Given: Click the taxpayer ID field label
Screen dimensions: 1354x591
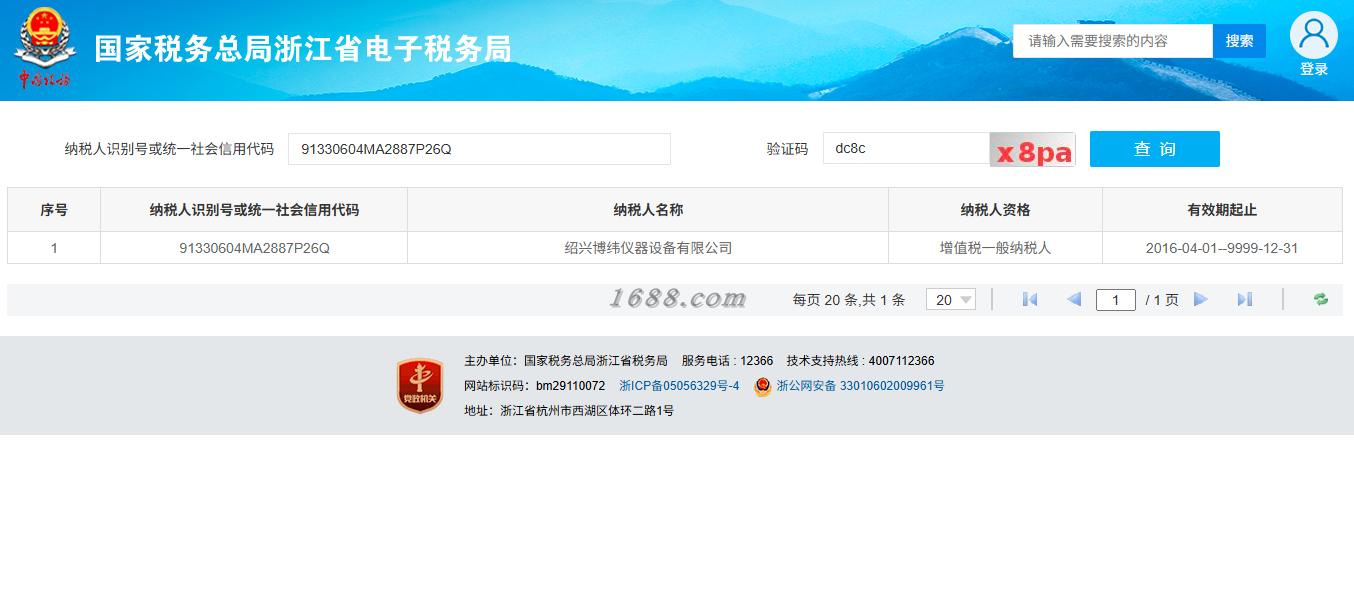Looking at the screenshot, I should (169, 149).
